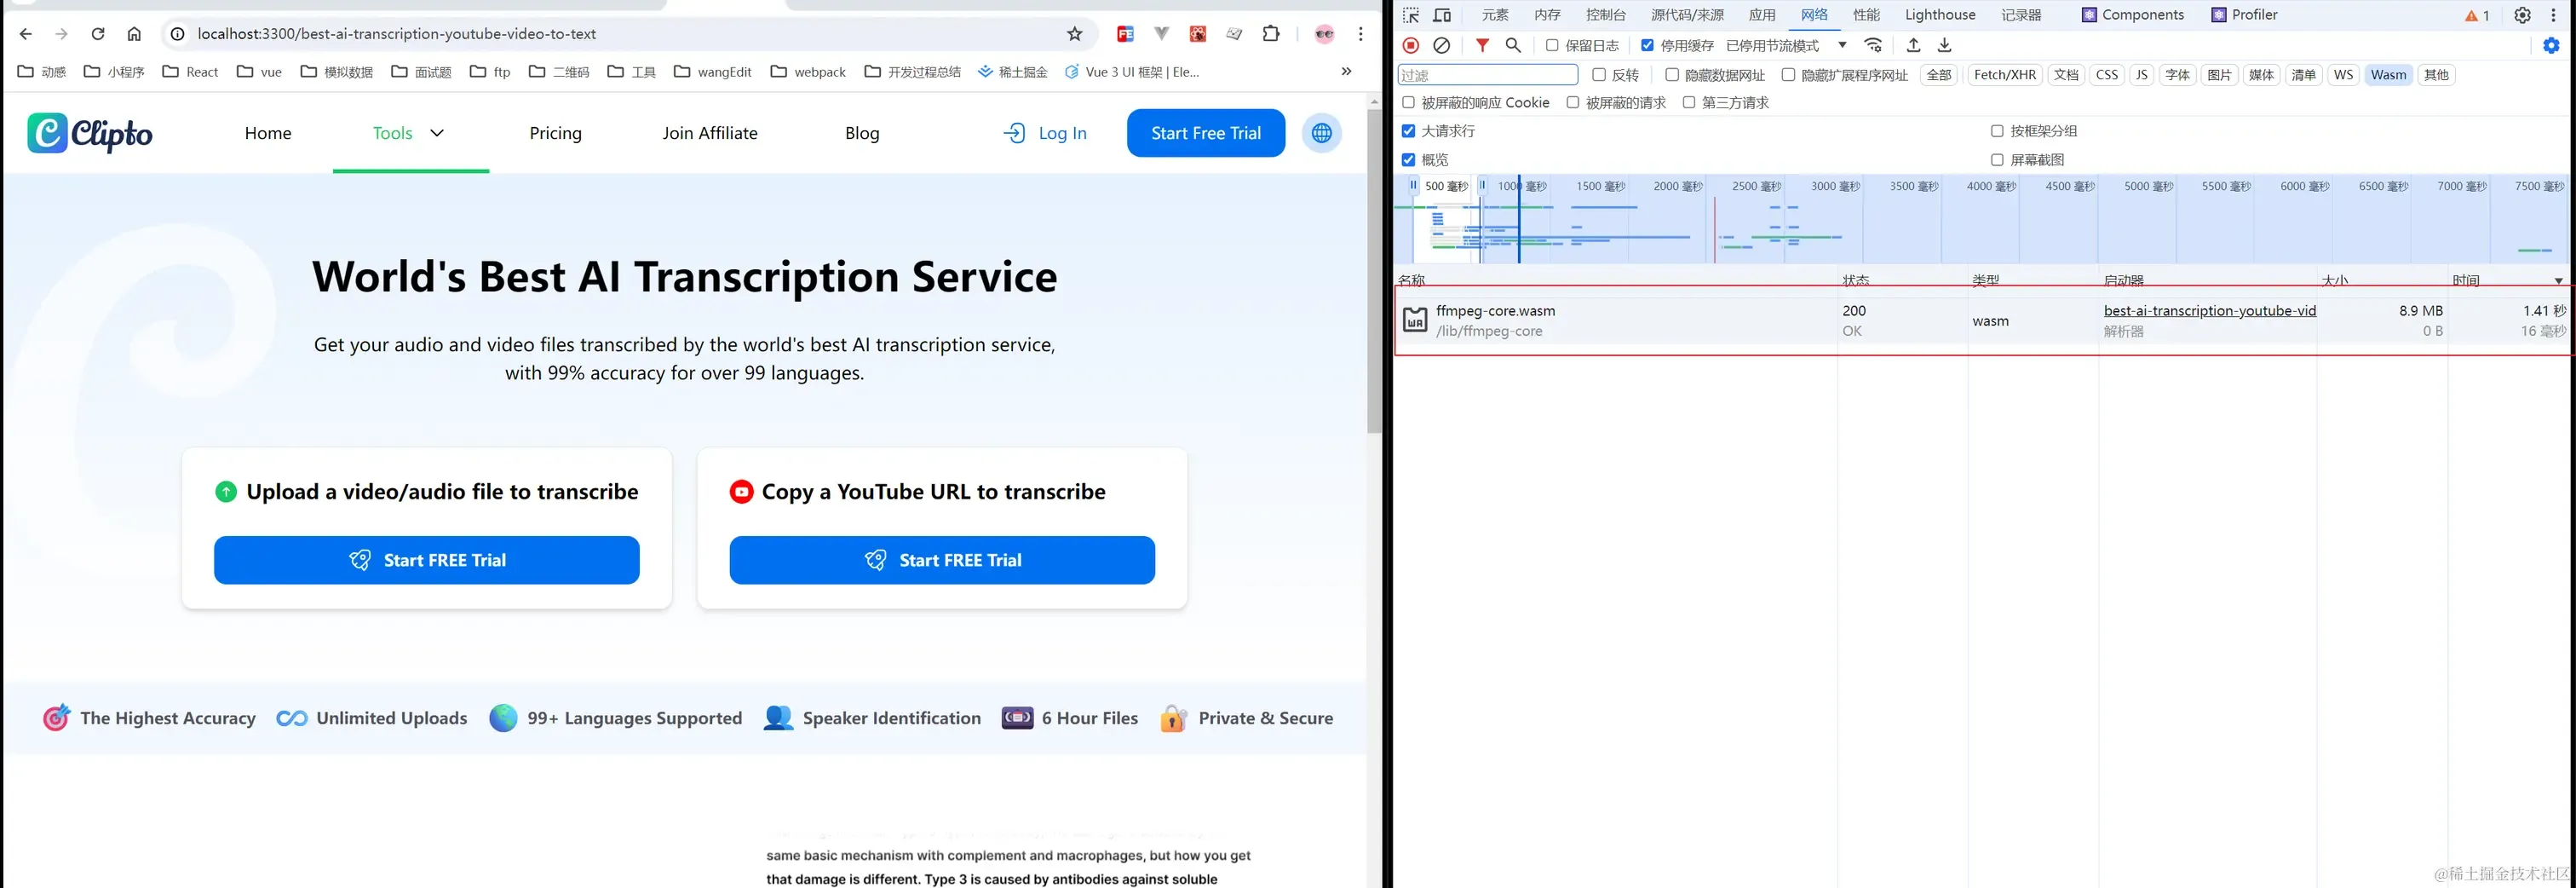Tick the 第三方请求 checkbox

(x=1689, y=103)
